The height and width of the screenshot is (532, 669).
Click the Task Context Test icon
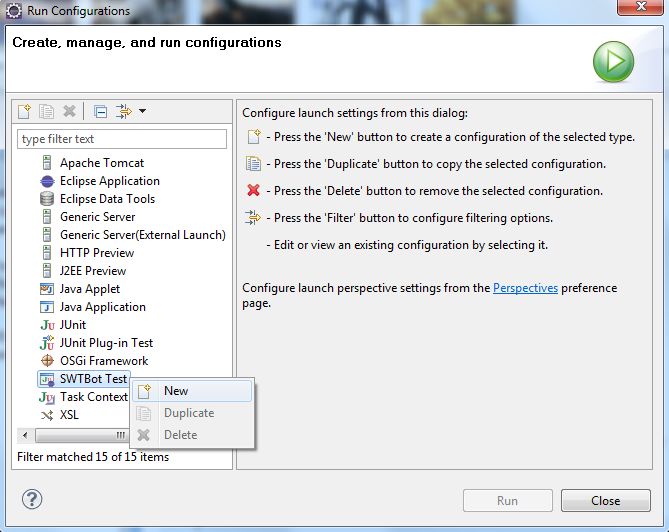[x=47, y=397]
